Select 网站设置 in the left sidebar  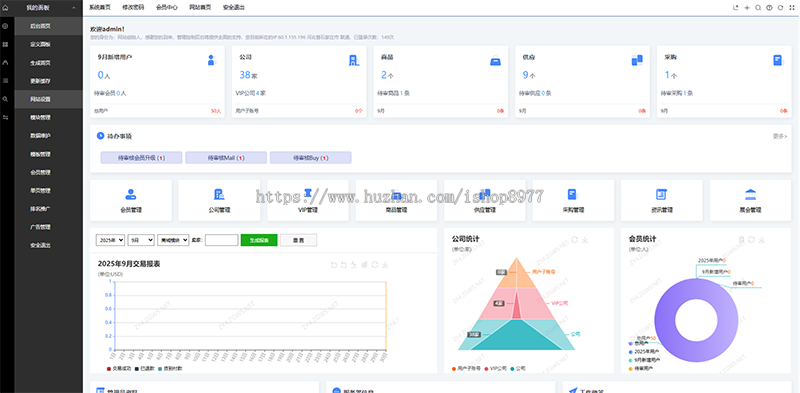tap(48, 99)
